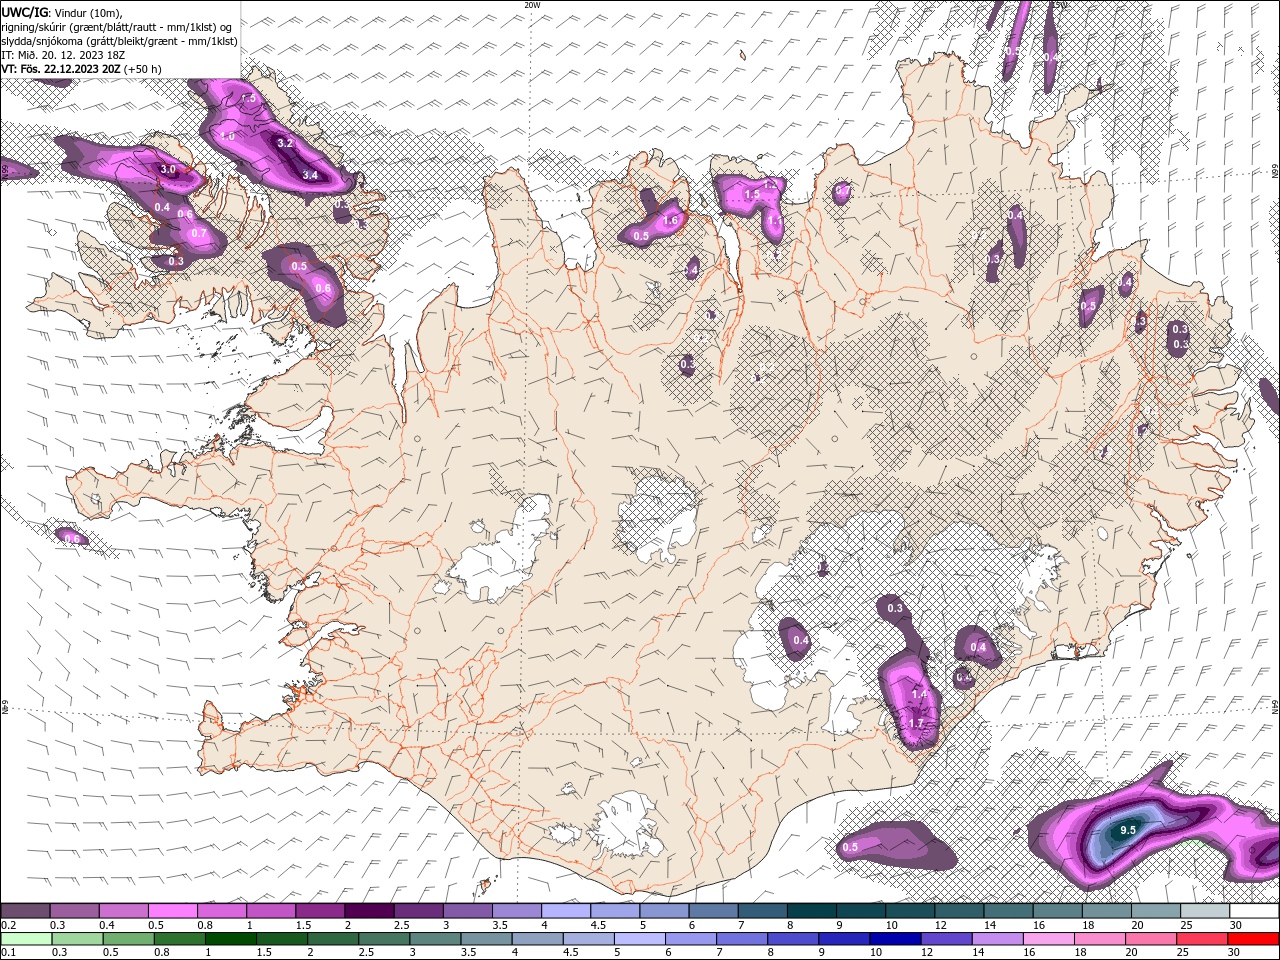Pick upper legend pink swatch between 0.4 and 0.5

[123, 911]
